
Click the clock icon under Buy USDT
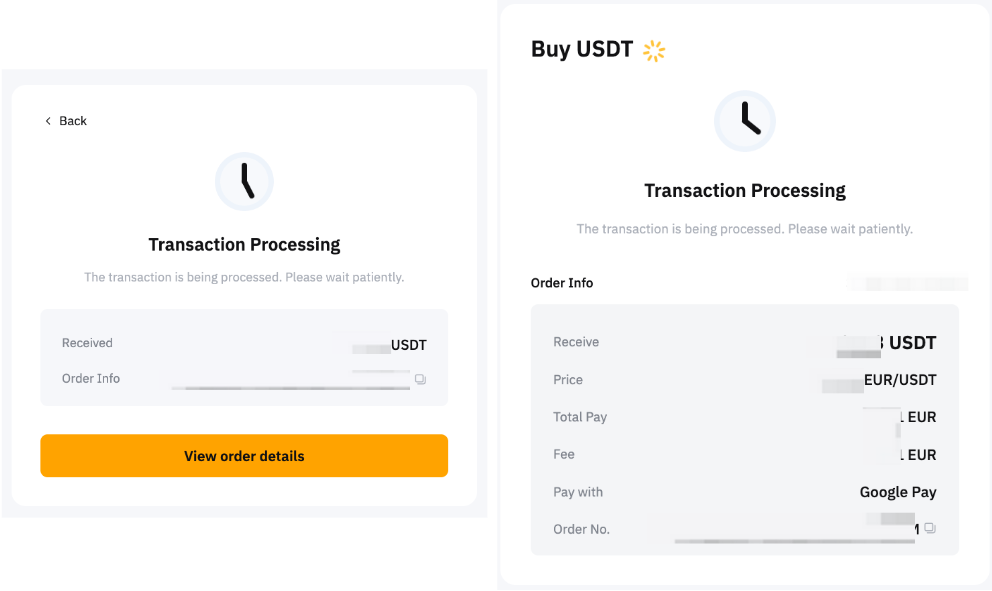point(744,121)
